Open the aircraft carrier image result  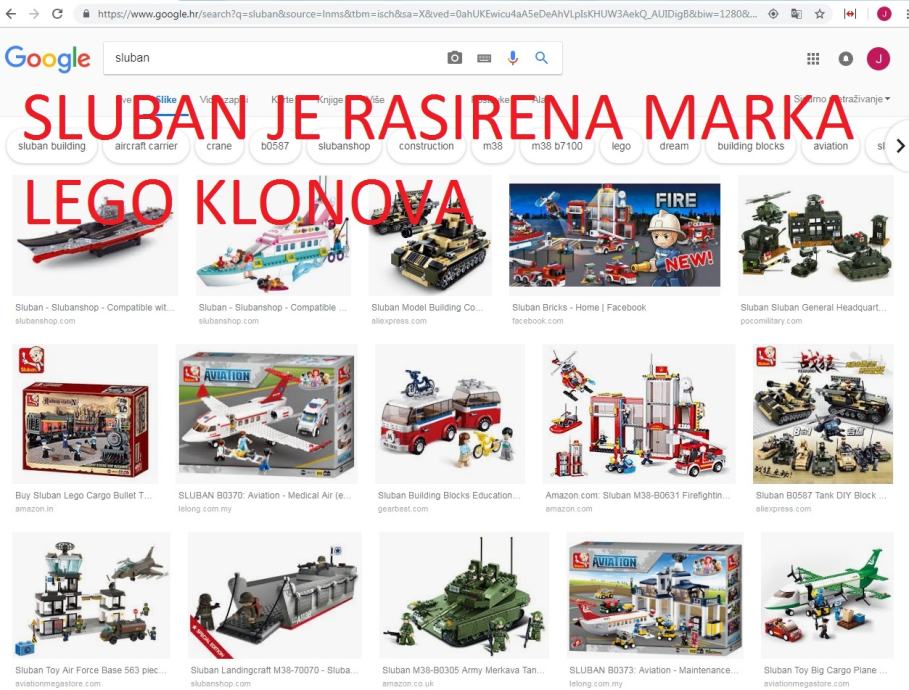[x=95, y=235]
